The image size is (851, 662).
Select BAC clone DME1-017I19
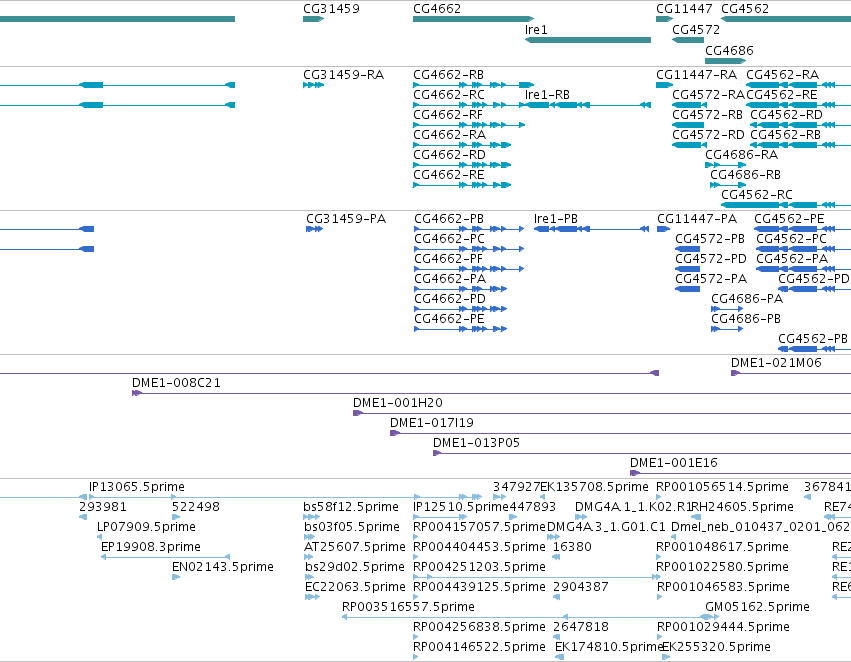pos(620,434)
